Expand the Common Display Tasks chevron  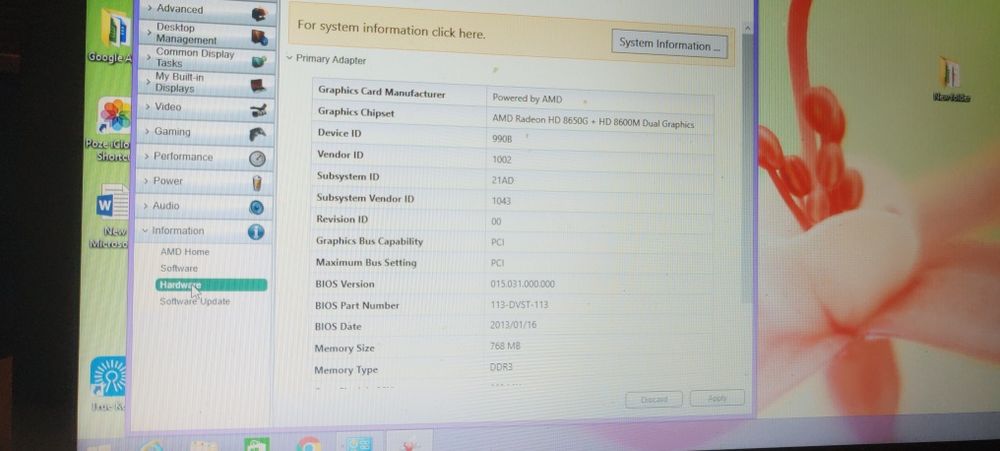149,58
